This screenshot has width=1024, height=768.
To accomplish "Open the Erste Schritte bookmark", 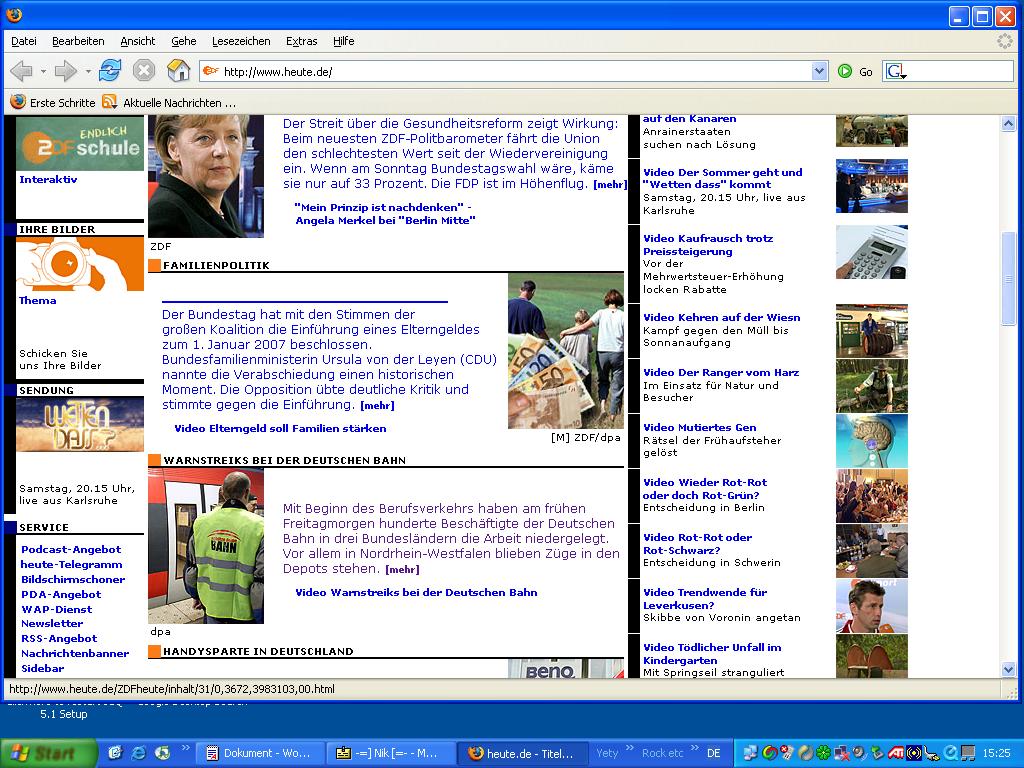I will point(53,103).
